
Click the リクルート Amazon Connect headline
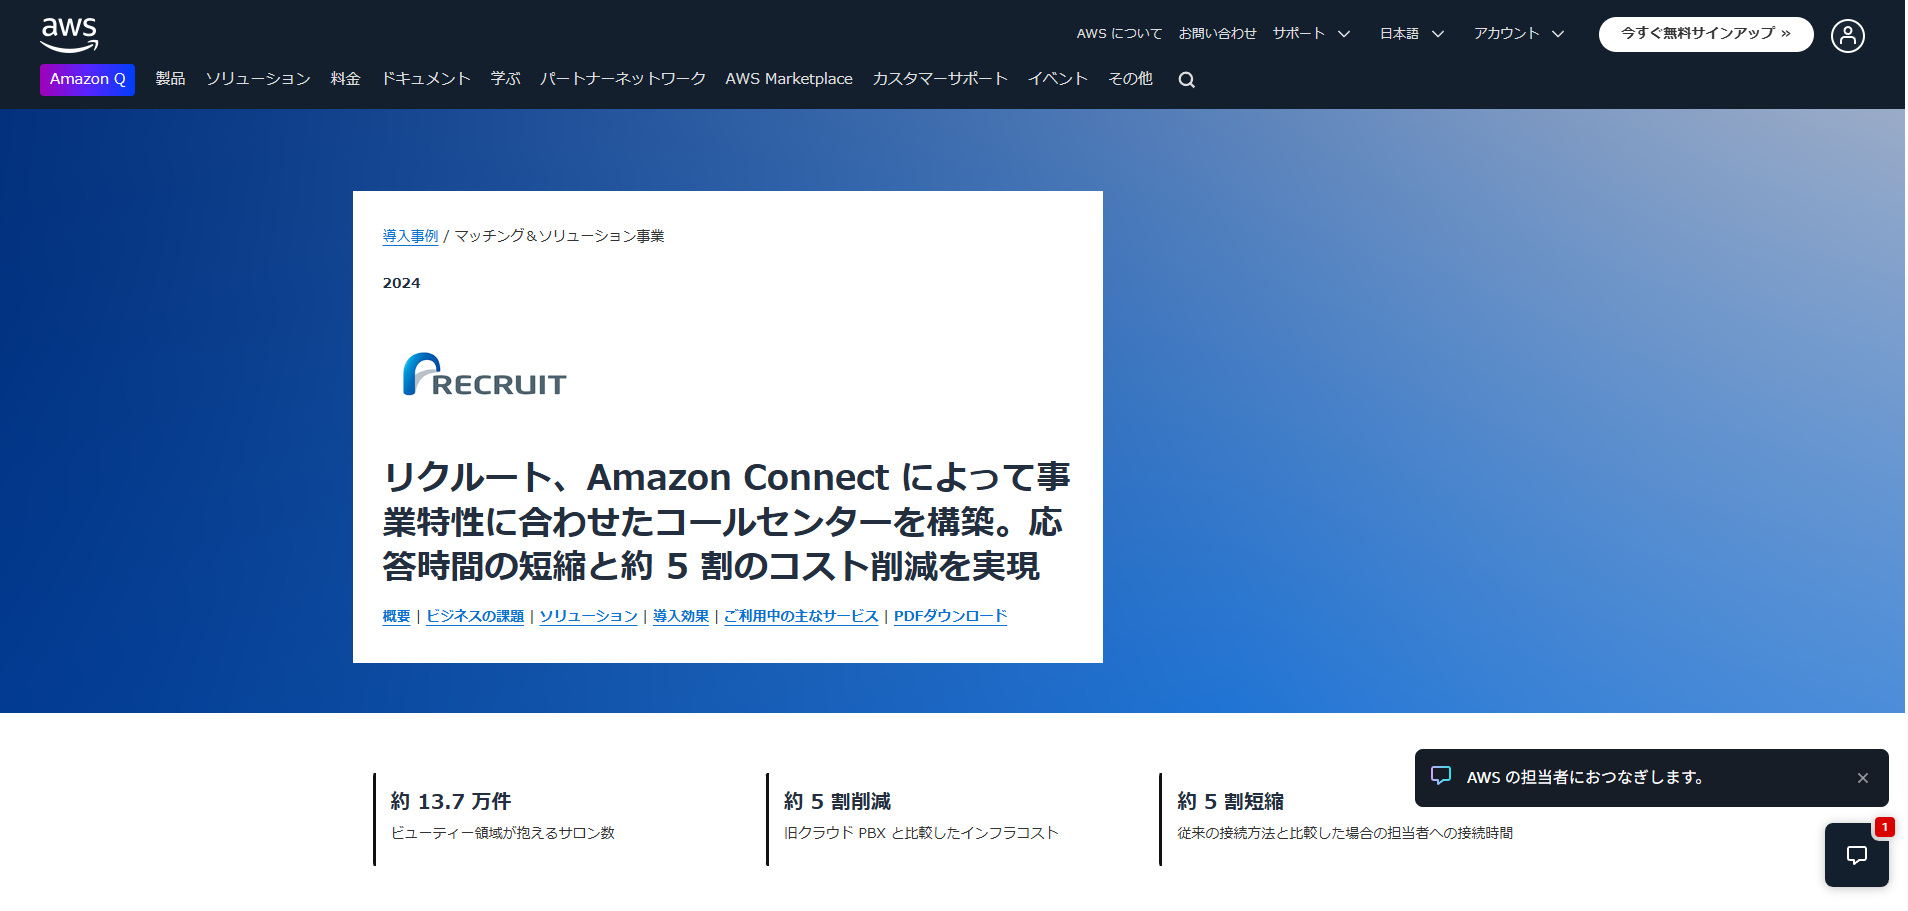click(x=726, y=521)
